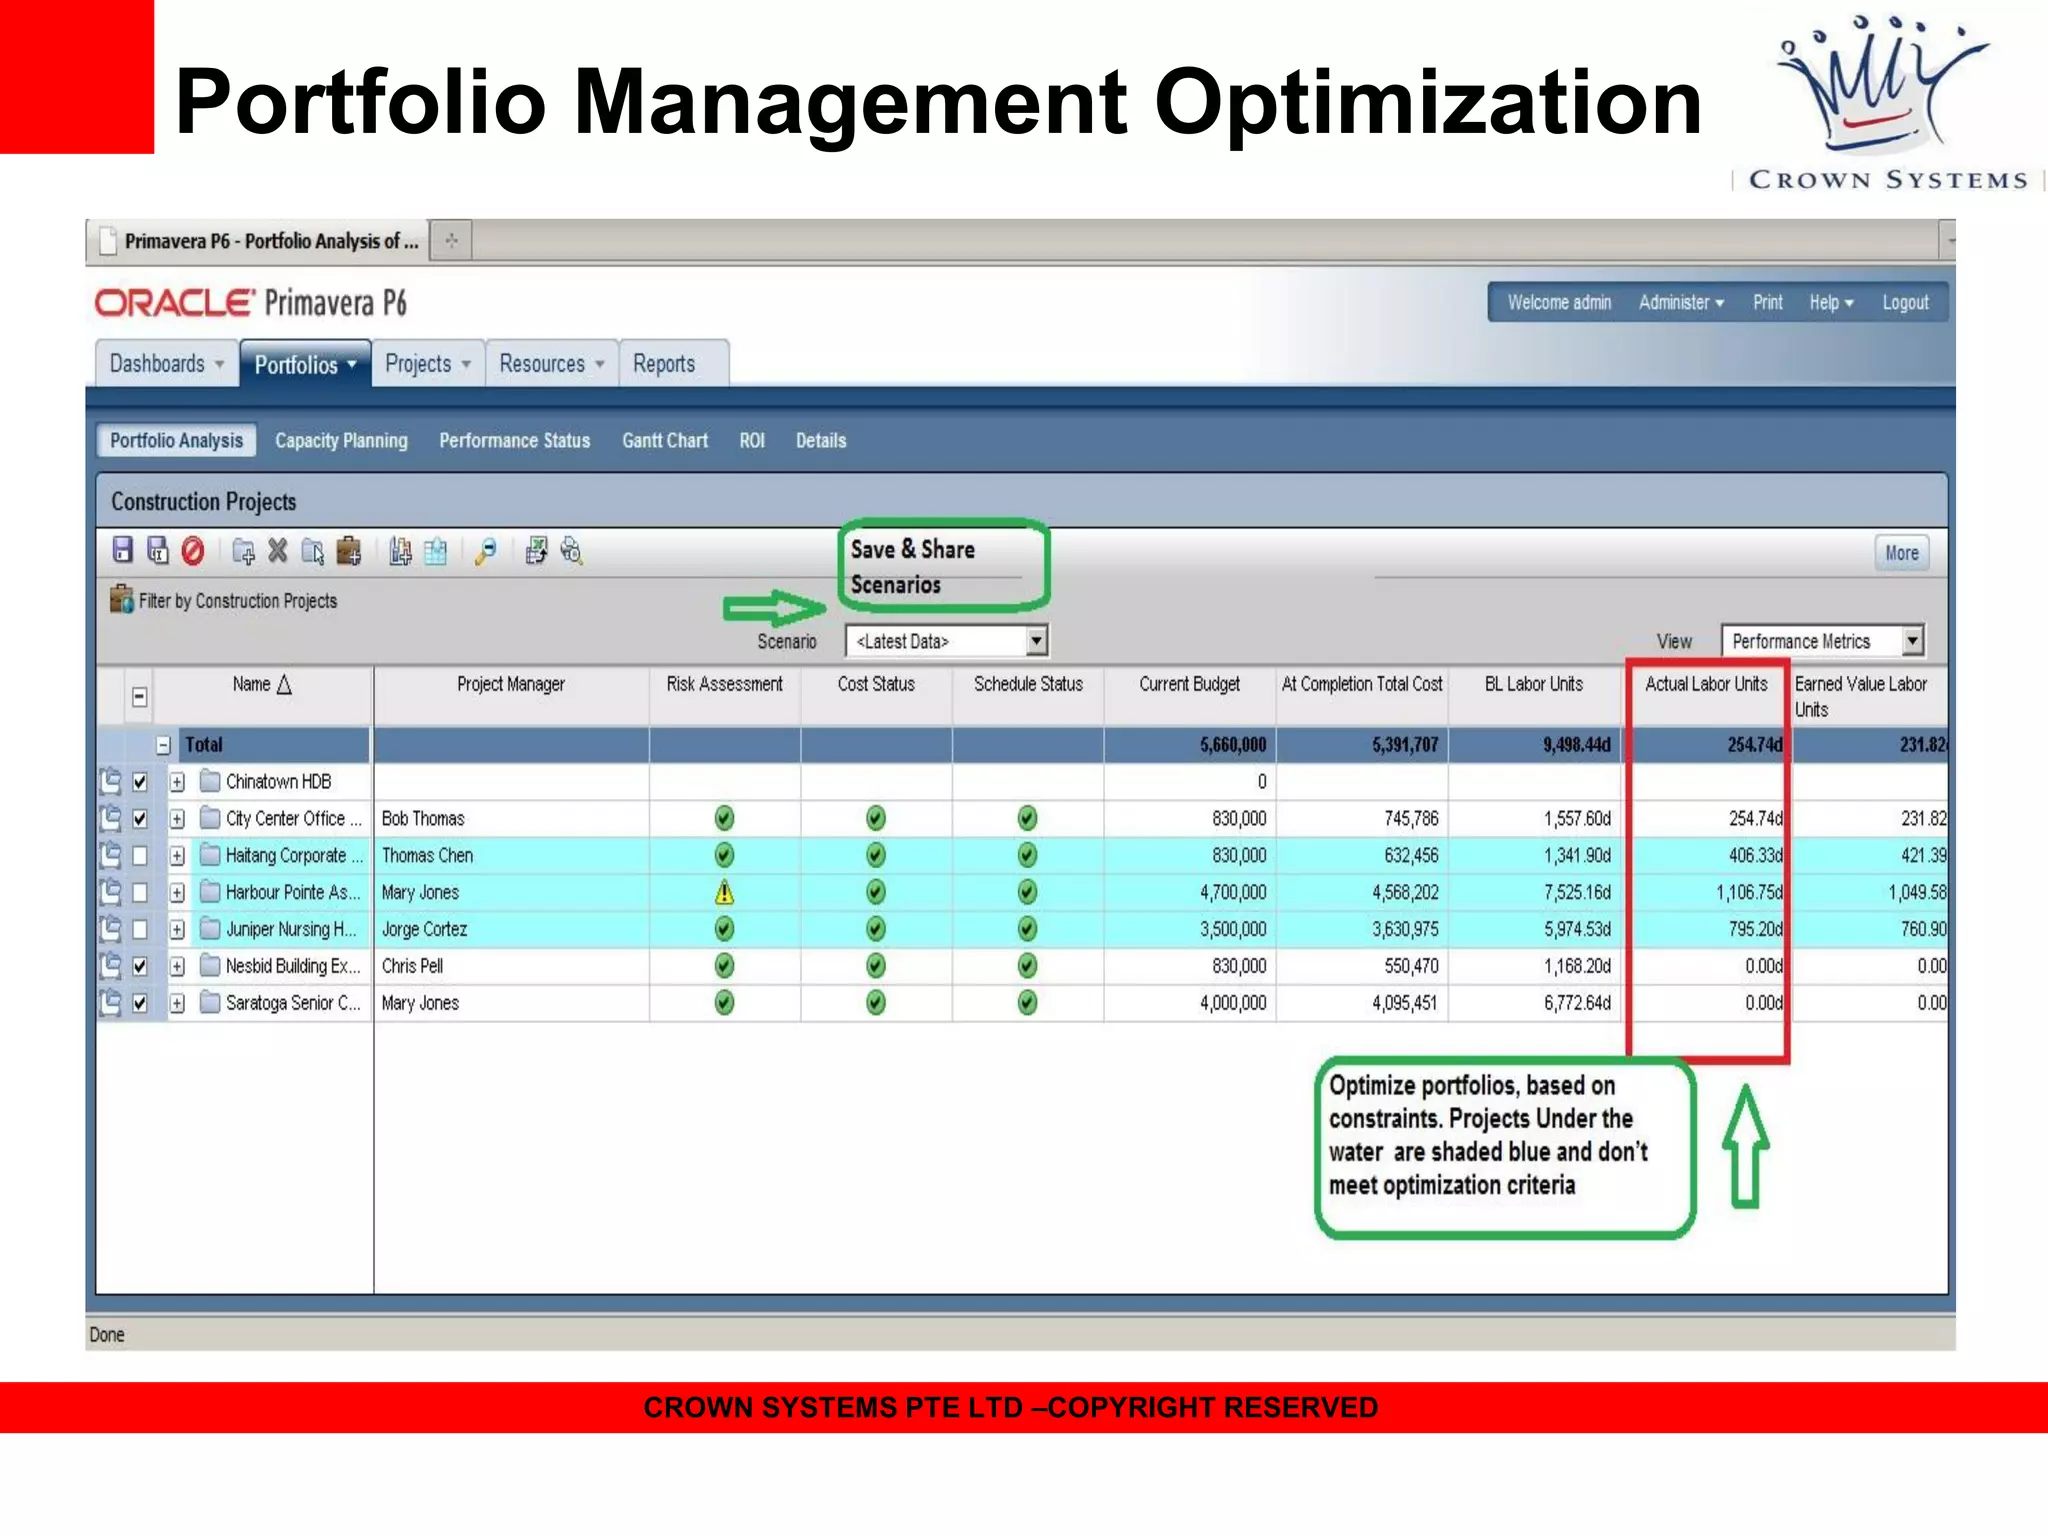Open the Gantt Chart page
Viewport: 2048px width, 1536px height.
tap(665, 440)
